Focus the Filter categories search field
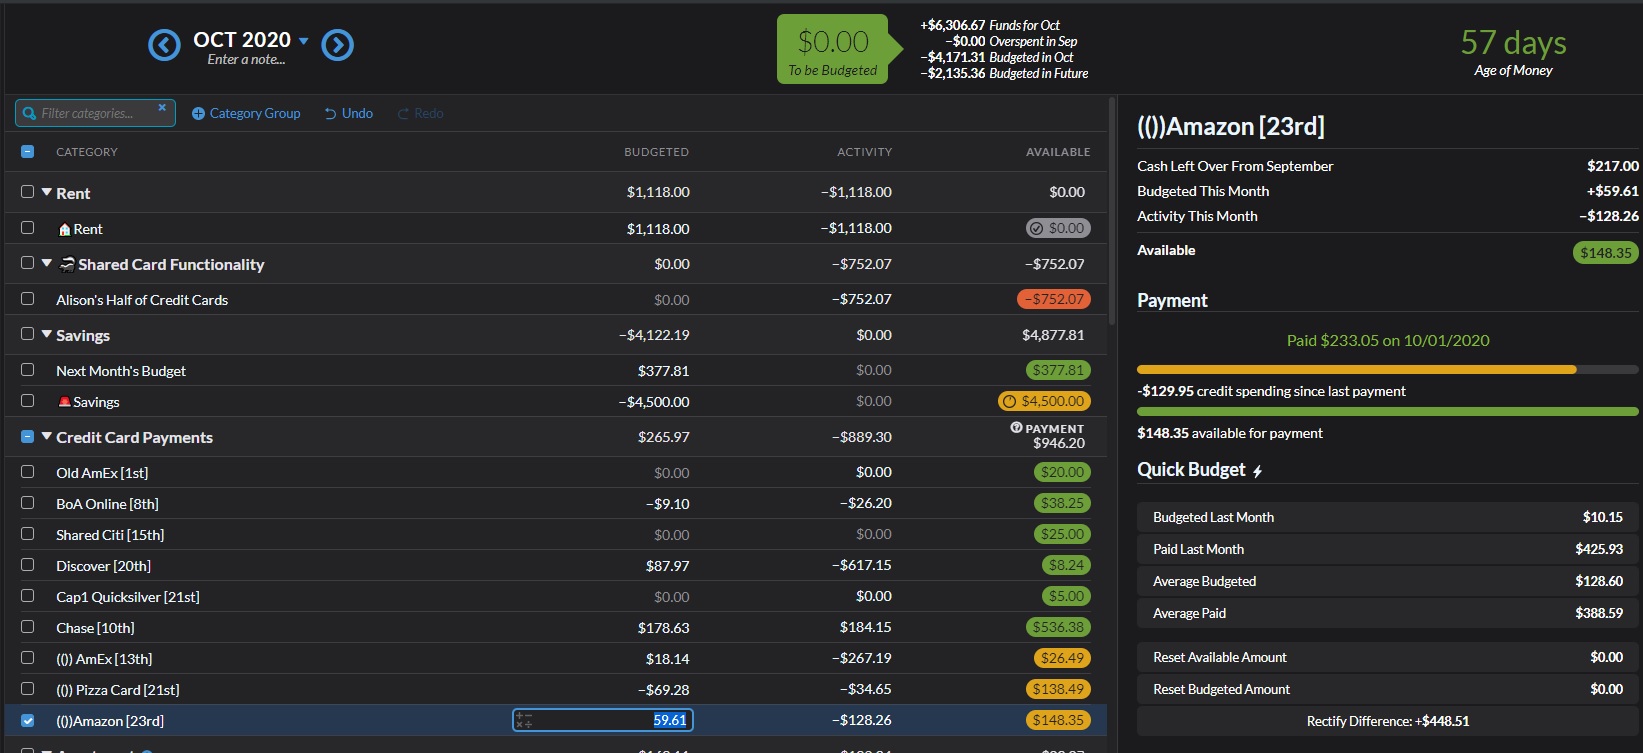Screen dimensions: 1643x753 click(x=96, y=113)
